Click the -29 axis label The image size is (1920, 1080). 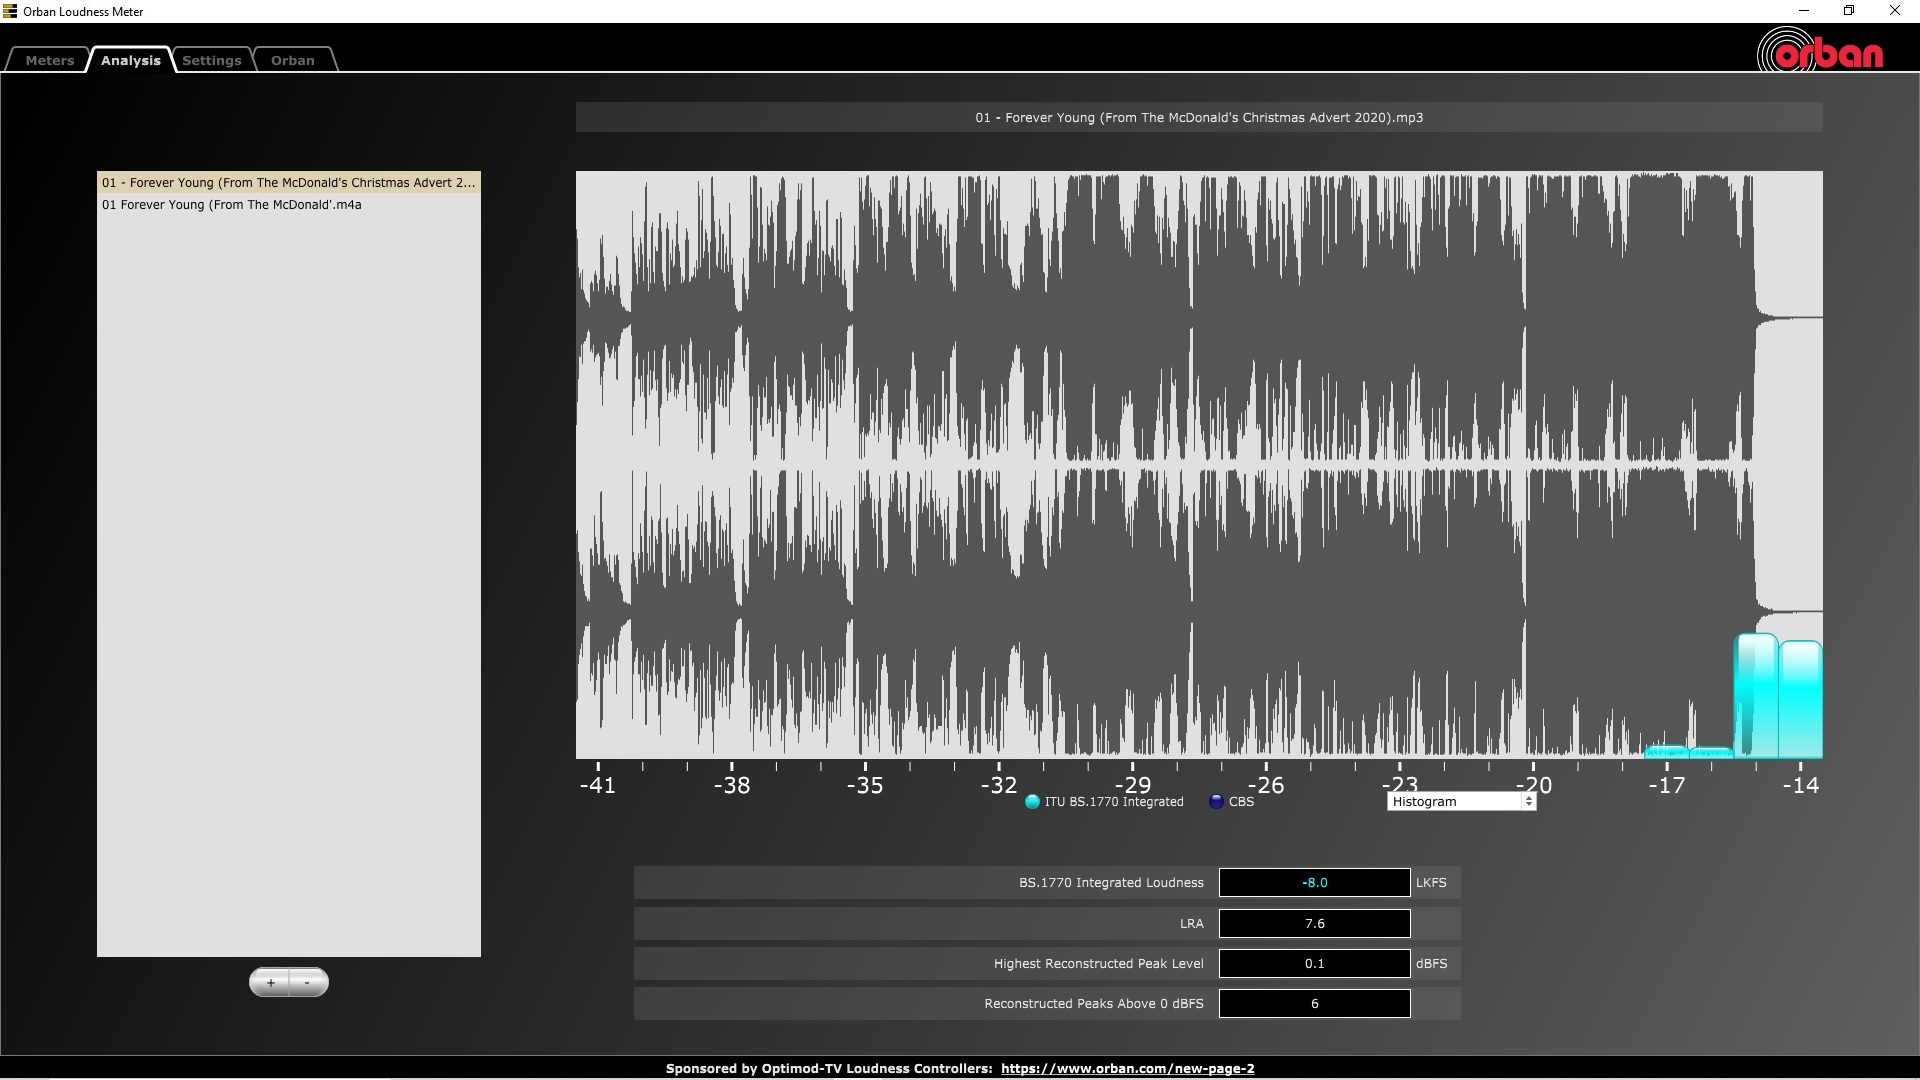1132,785
